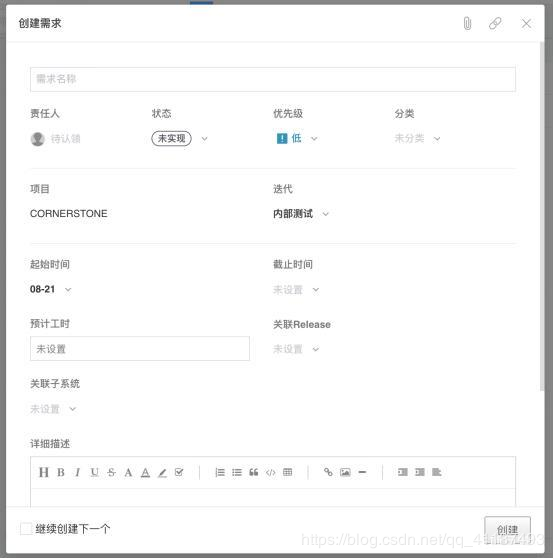Insert an unordered bullet list
Viewport: 554px width, 558px height.
pyautogui.click(x=237, y=472)
